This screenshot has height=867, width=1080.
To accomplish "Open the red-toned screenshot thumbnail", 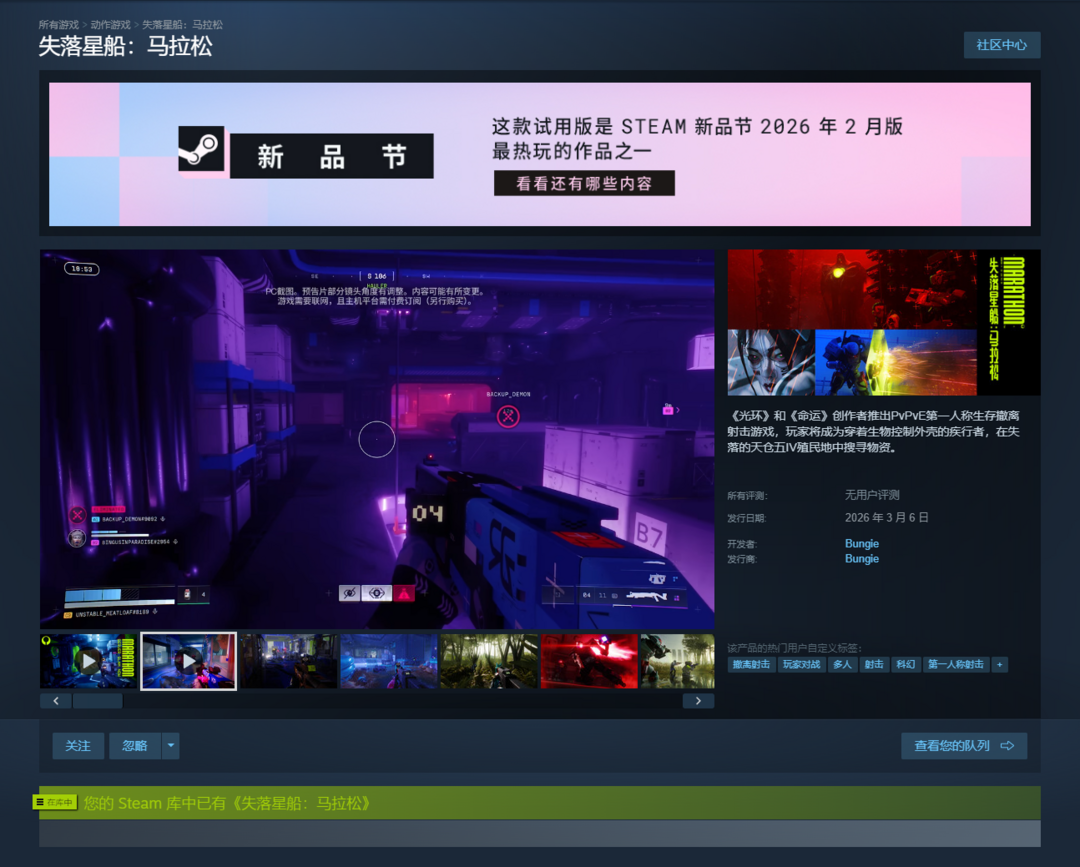I will coord(589,661).
